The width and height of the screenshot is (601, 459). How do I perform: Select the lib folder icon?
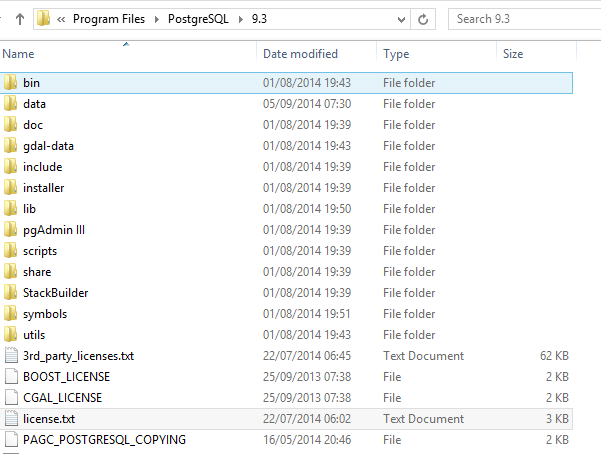click(11, 208)
